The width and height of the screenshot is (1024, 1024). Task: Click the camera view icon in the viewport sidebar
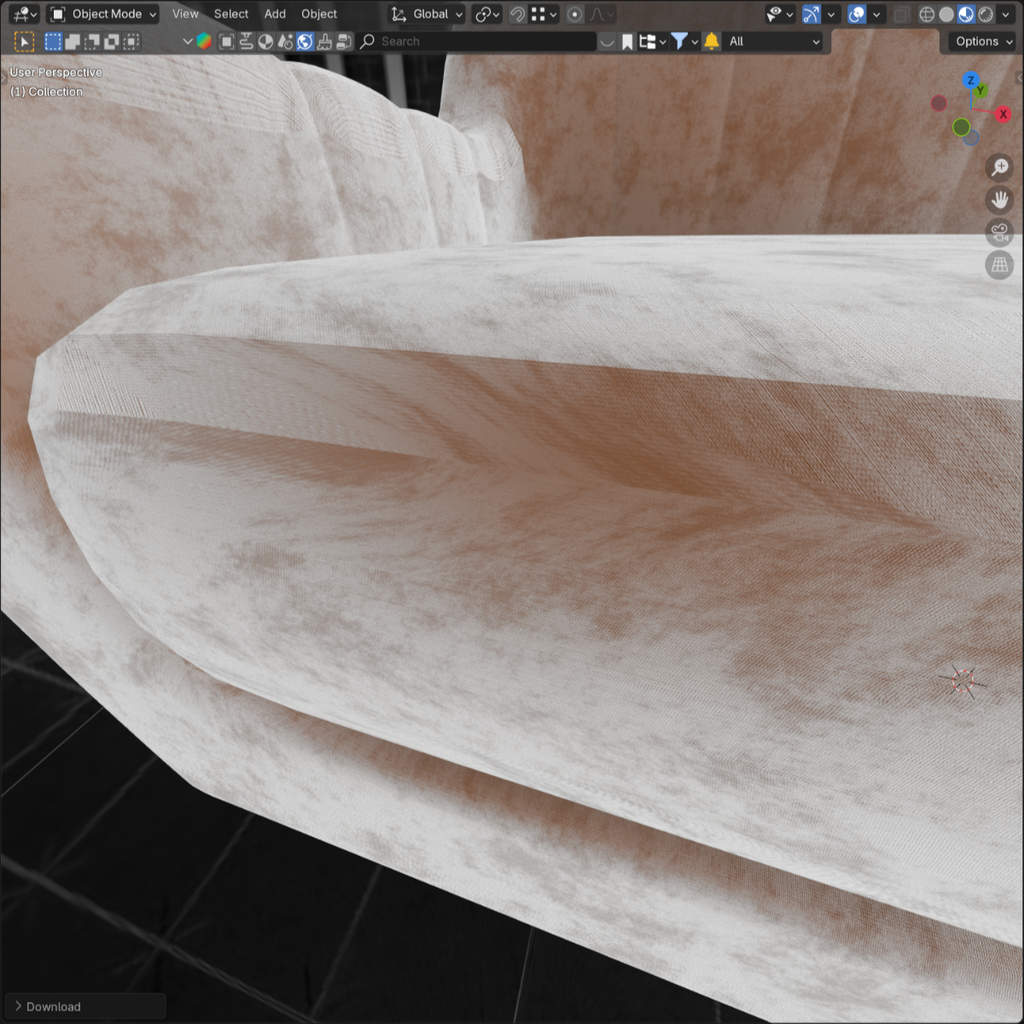point(999,232)
